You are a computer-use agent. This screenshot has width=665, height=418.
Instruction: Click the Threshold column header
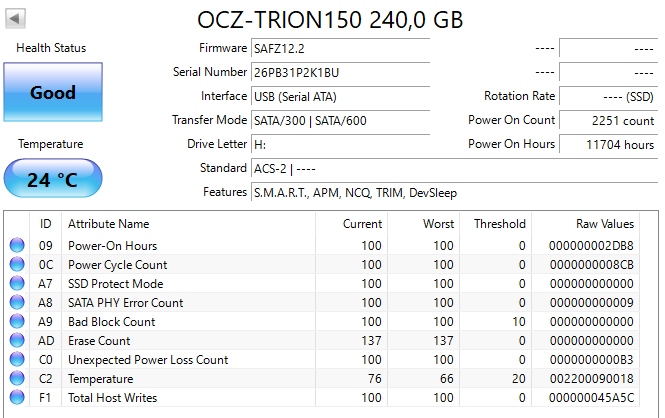pos(499,224)
